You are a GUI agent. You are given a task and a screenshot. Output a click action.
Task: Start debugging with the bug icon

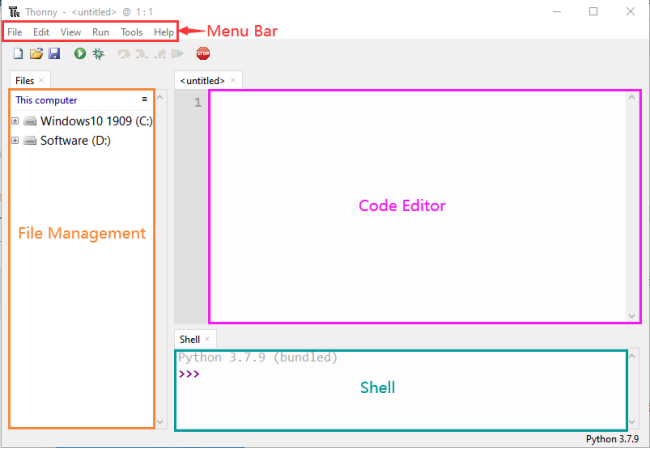pyautogui.click(x=99, y=53)
